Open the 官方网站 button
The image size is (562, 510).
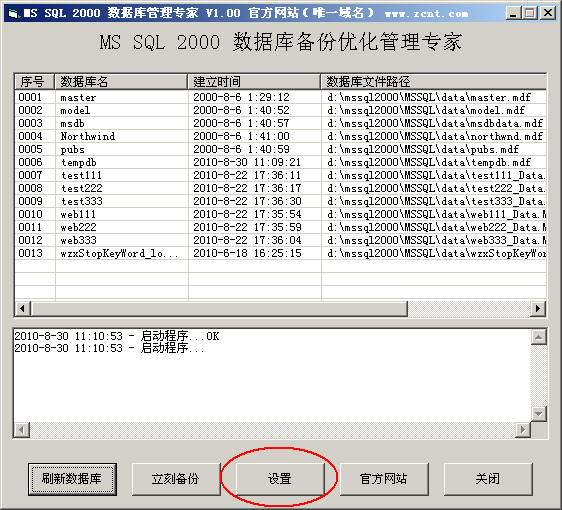(384, 479)
